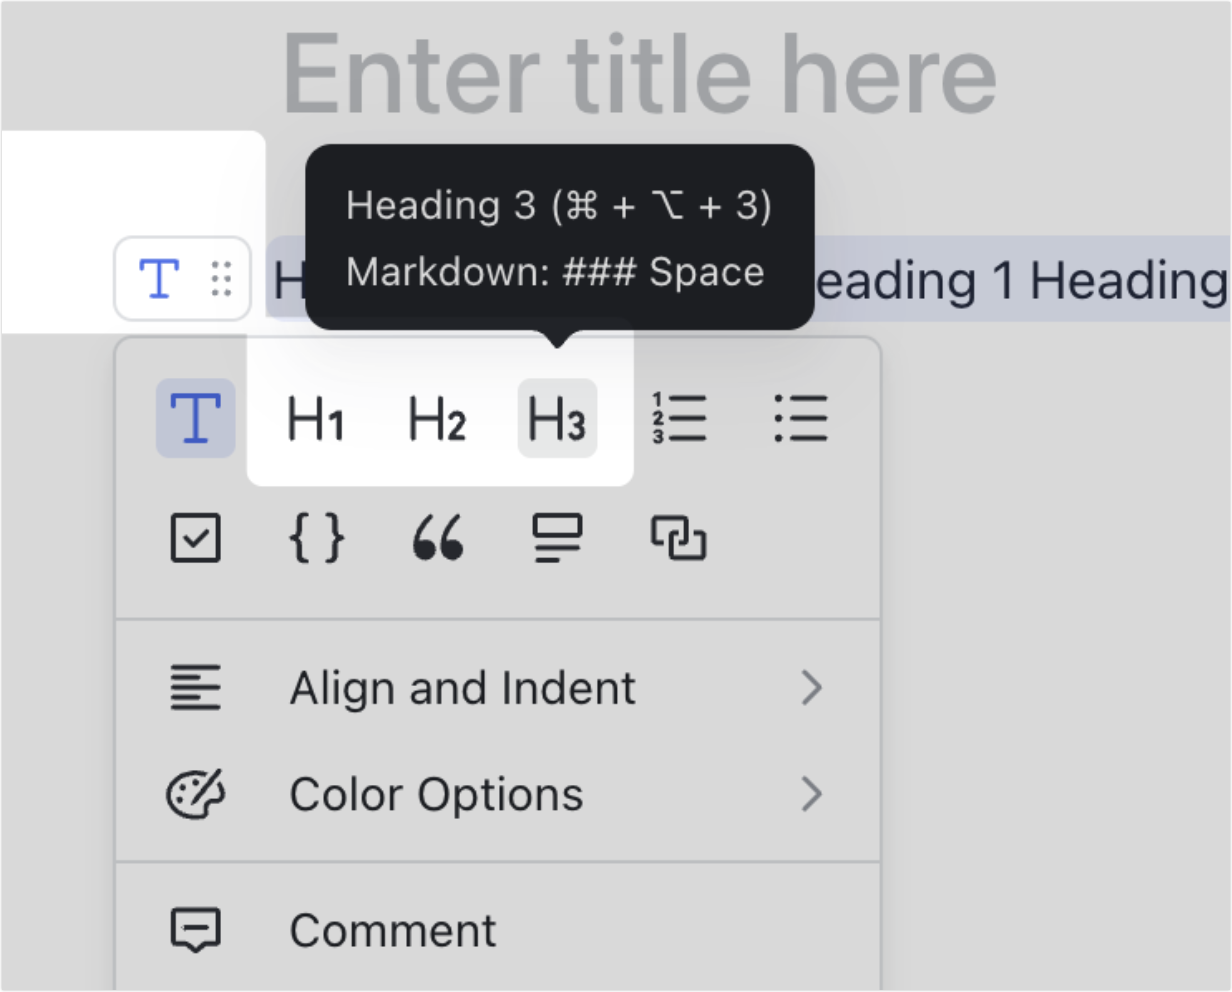Select Color Options menu entry
Viewport: 1232px width, 992px height.
click(x=436, y=795)
